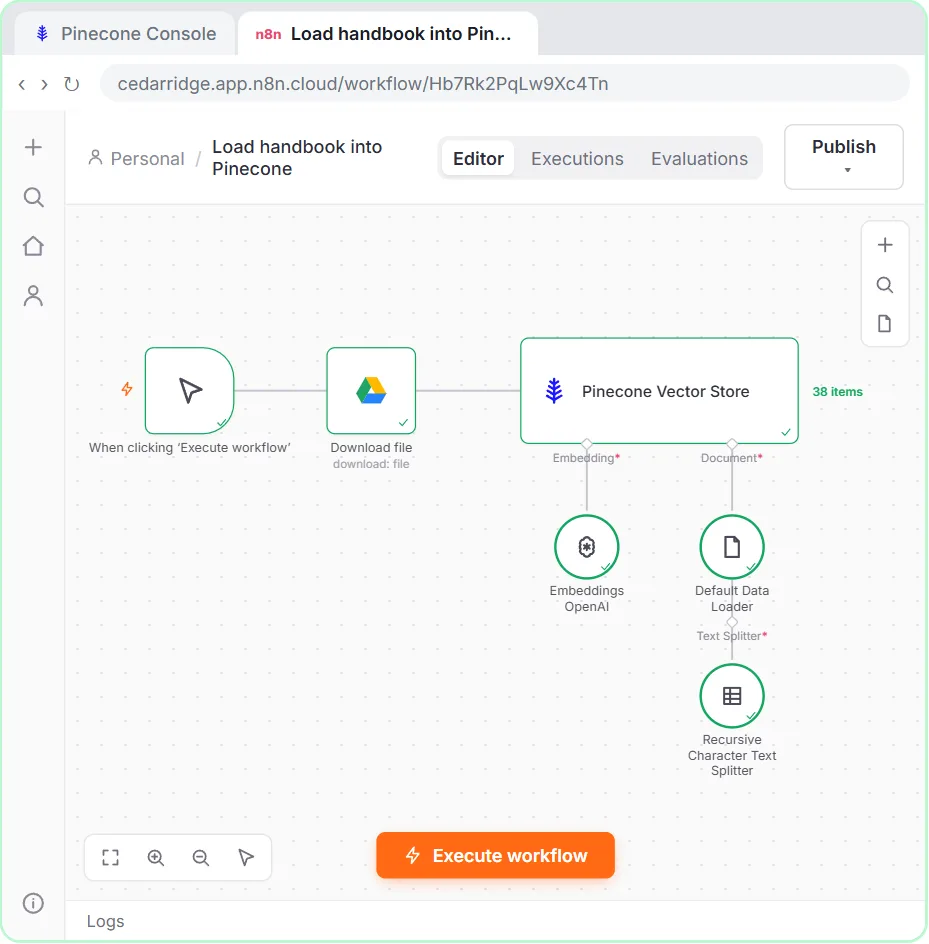The width and height of the screenshot is (929, 944).
Task: Click the Embedding connector diamond
Action: tap(586, 444)
